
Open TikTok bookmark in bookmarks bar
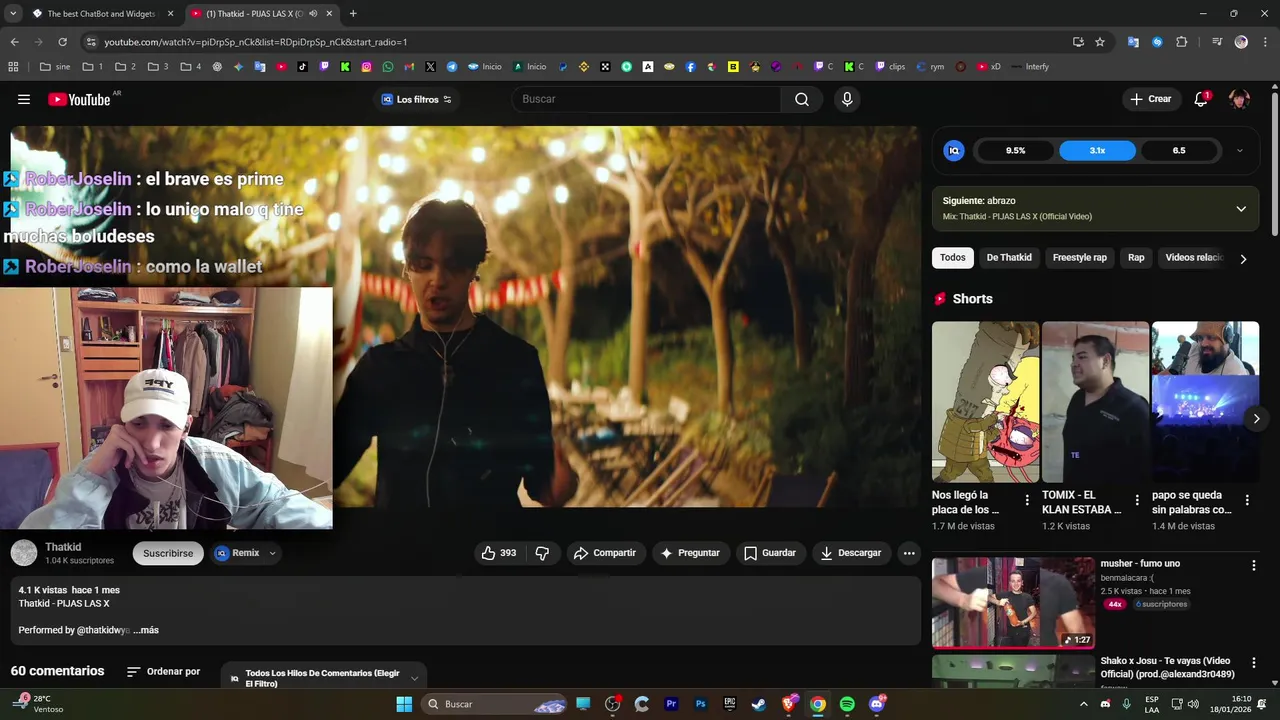pyautogui.click(x=303, y=67)
